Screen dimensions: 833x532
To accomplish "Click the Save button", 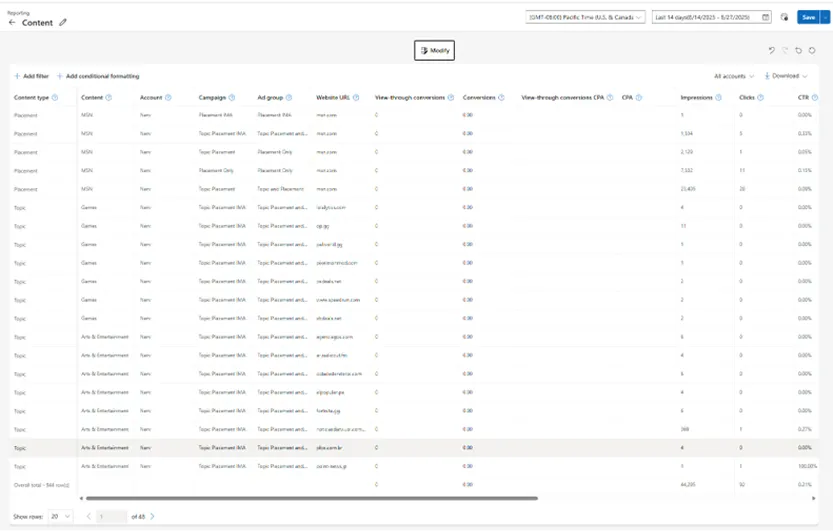I will pyautogui.click(x=808, y=17).
